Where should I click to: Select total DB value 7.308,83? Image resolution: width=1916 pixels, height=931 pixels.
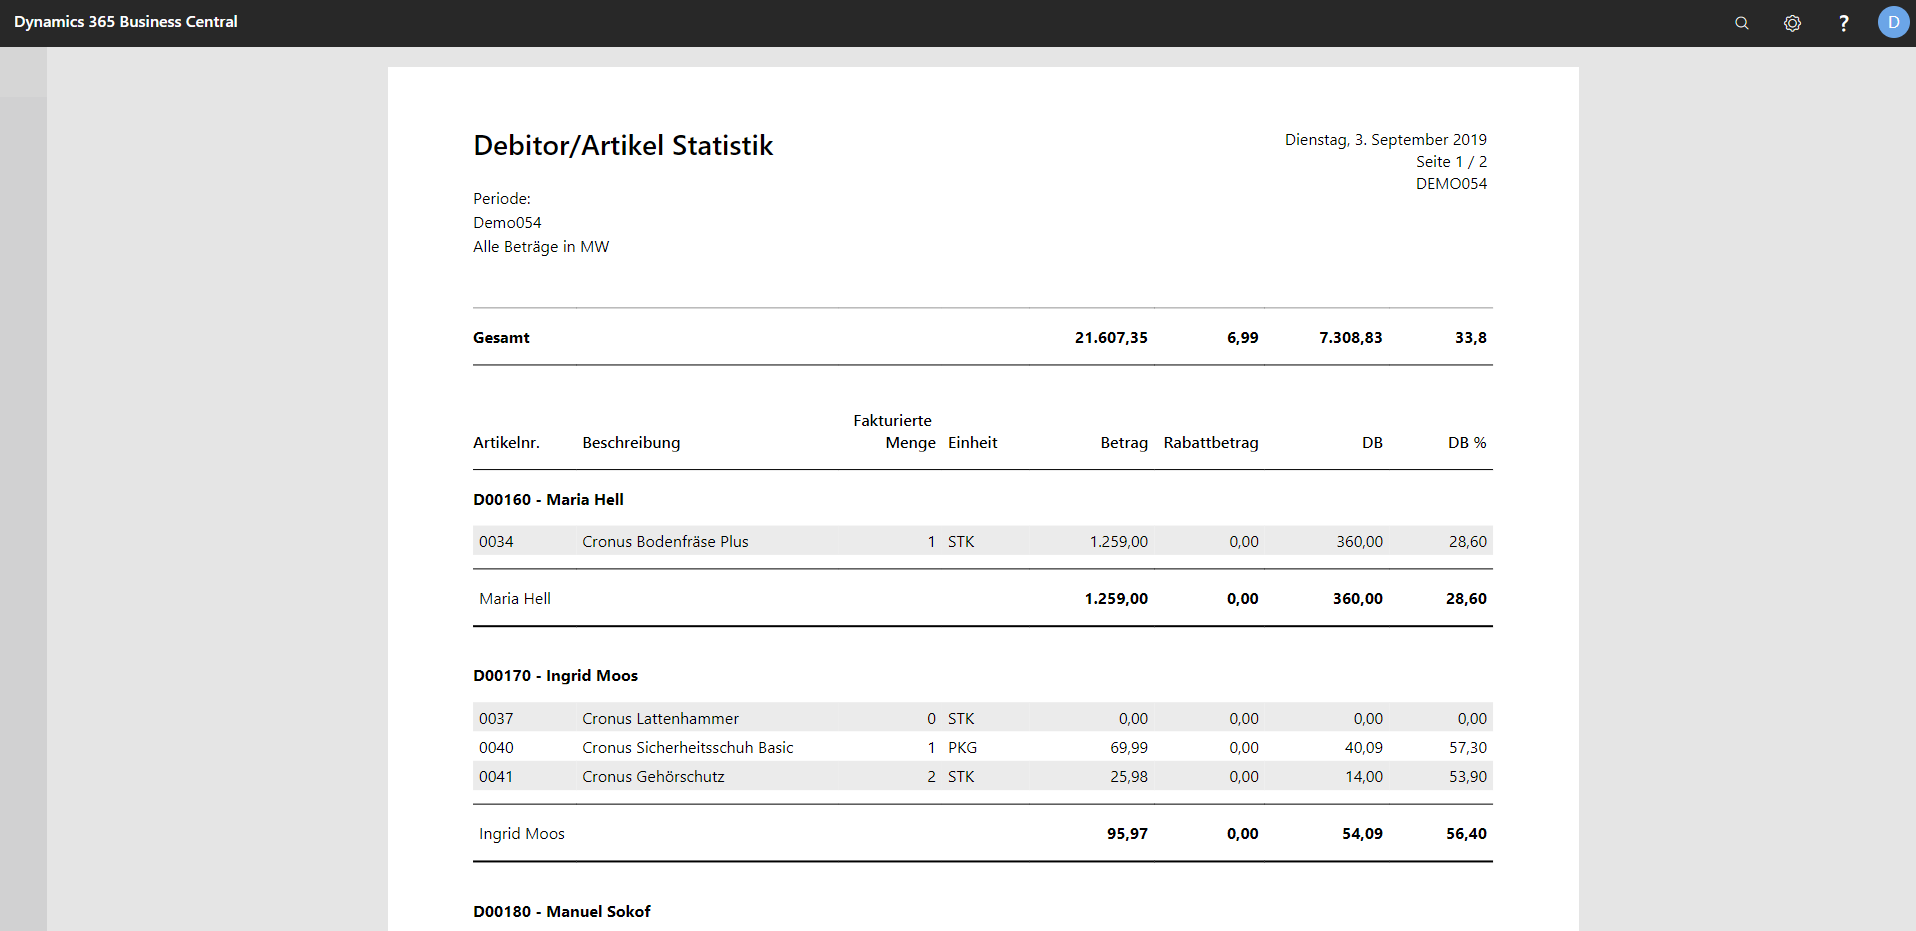point(1351,338)
